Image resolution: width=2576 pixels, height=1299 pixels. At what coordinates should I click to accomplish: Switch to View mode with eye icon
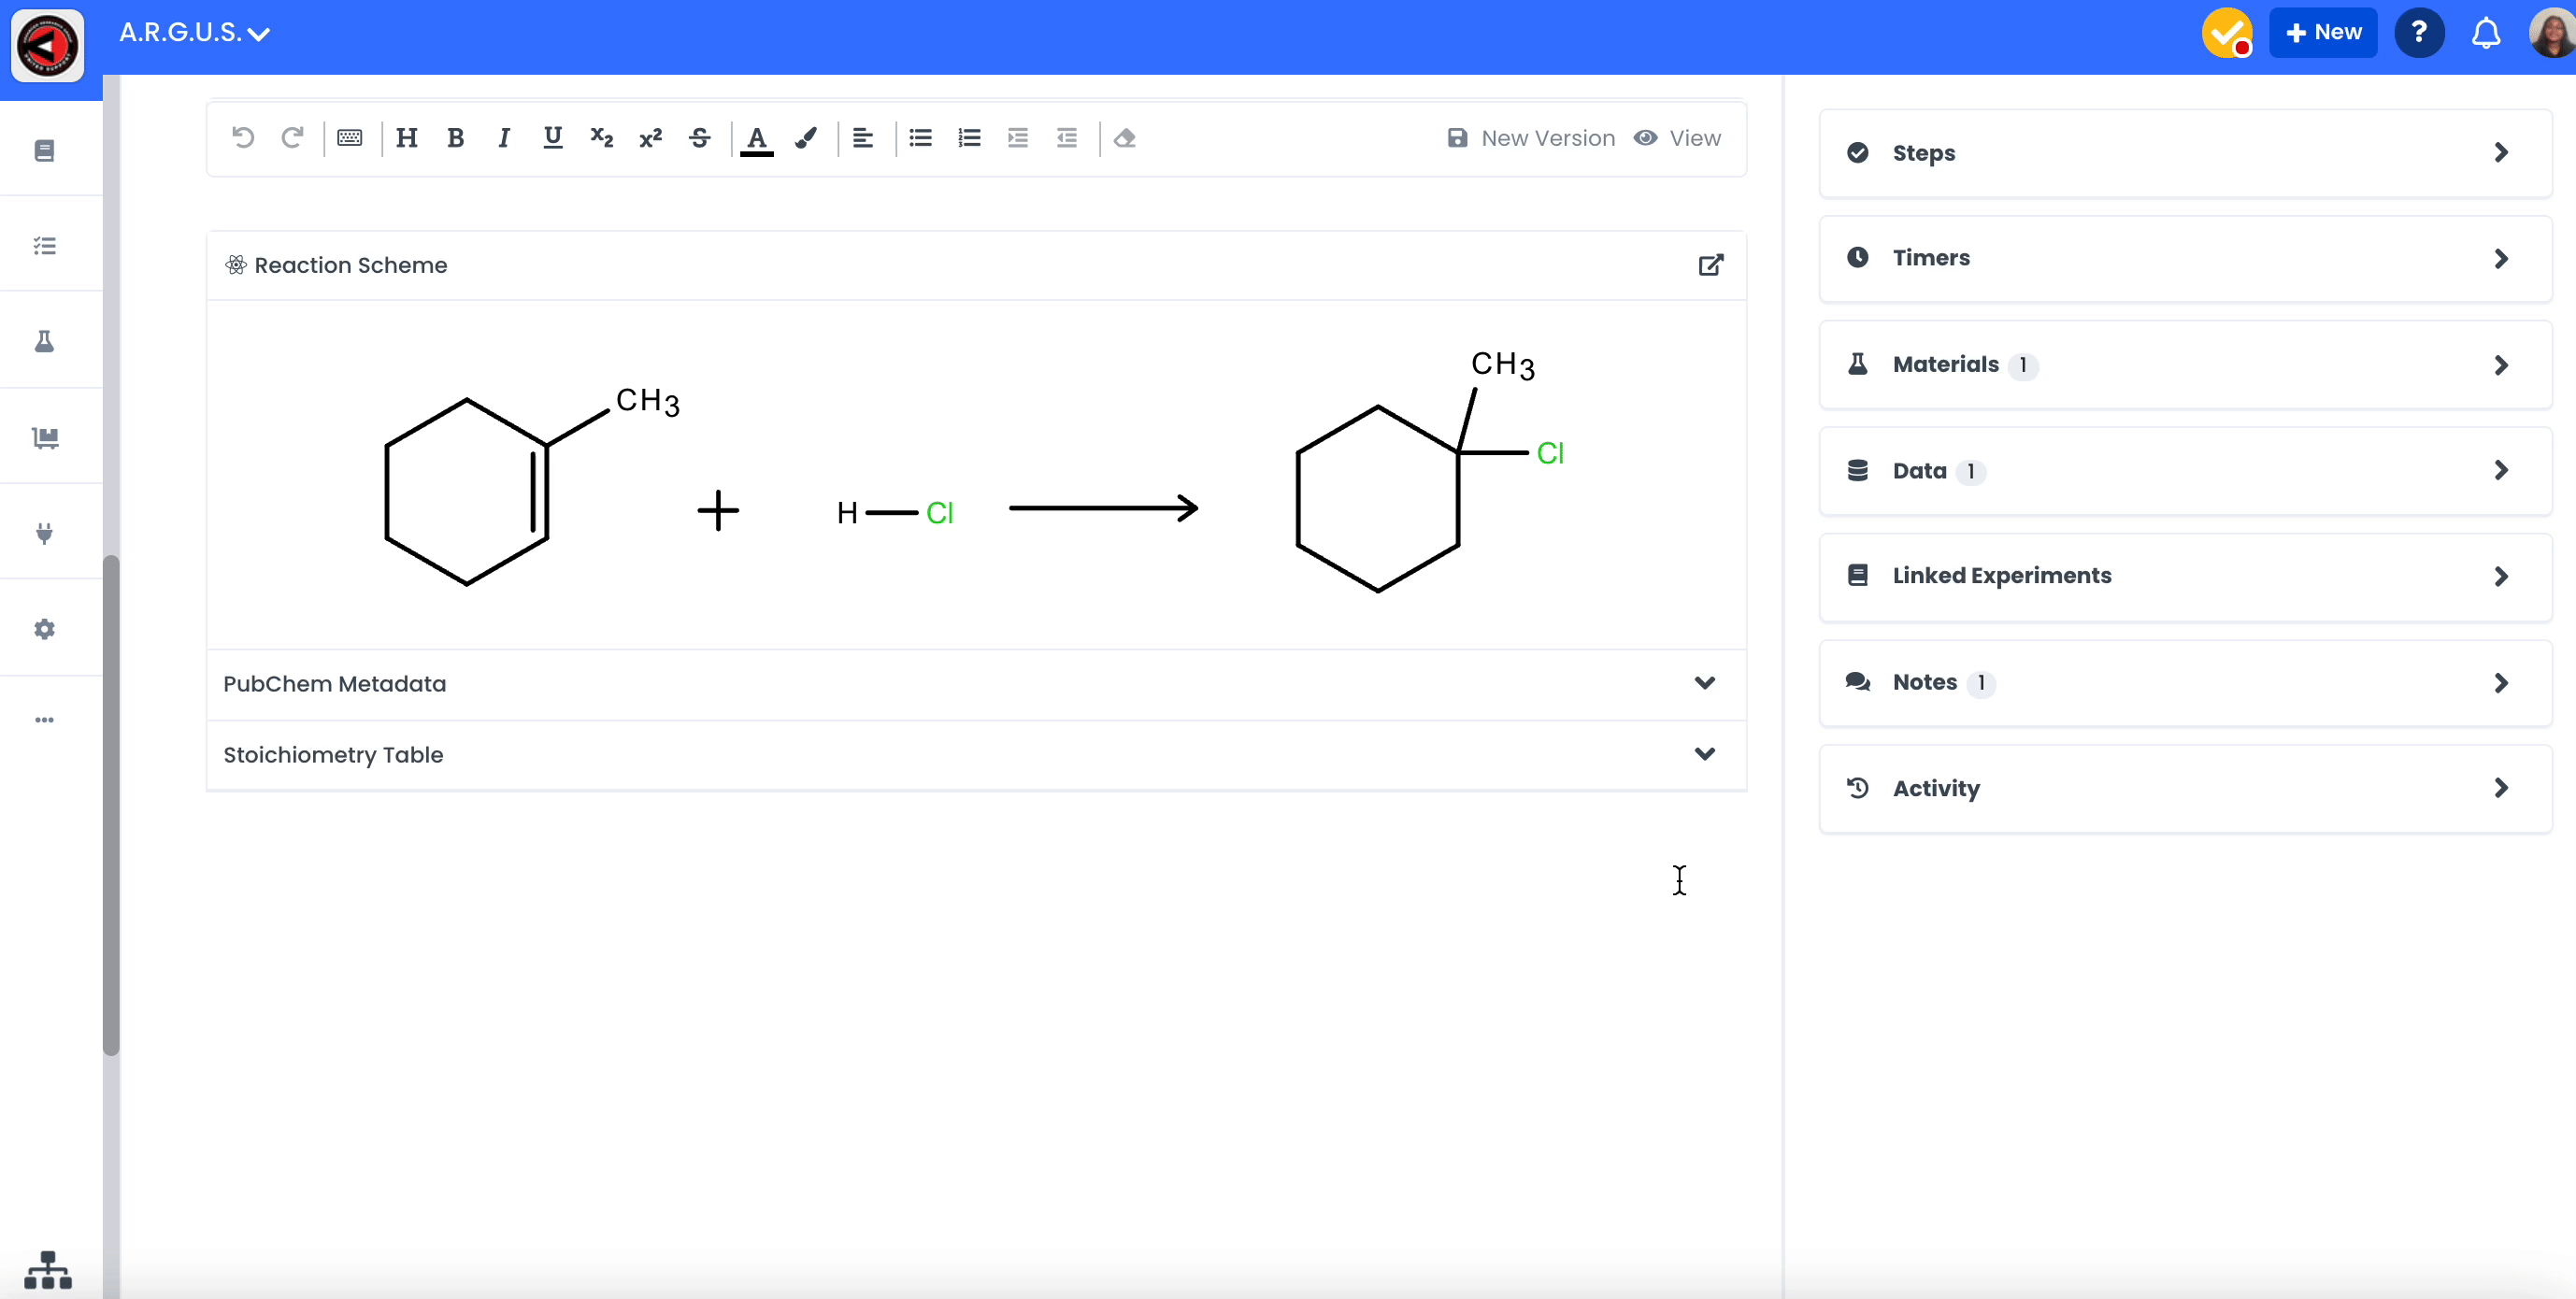click(1677, 138)
